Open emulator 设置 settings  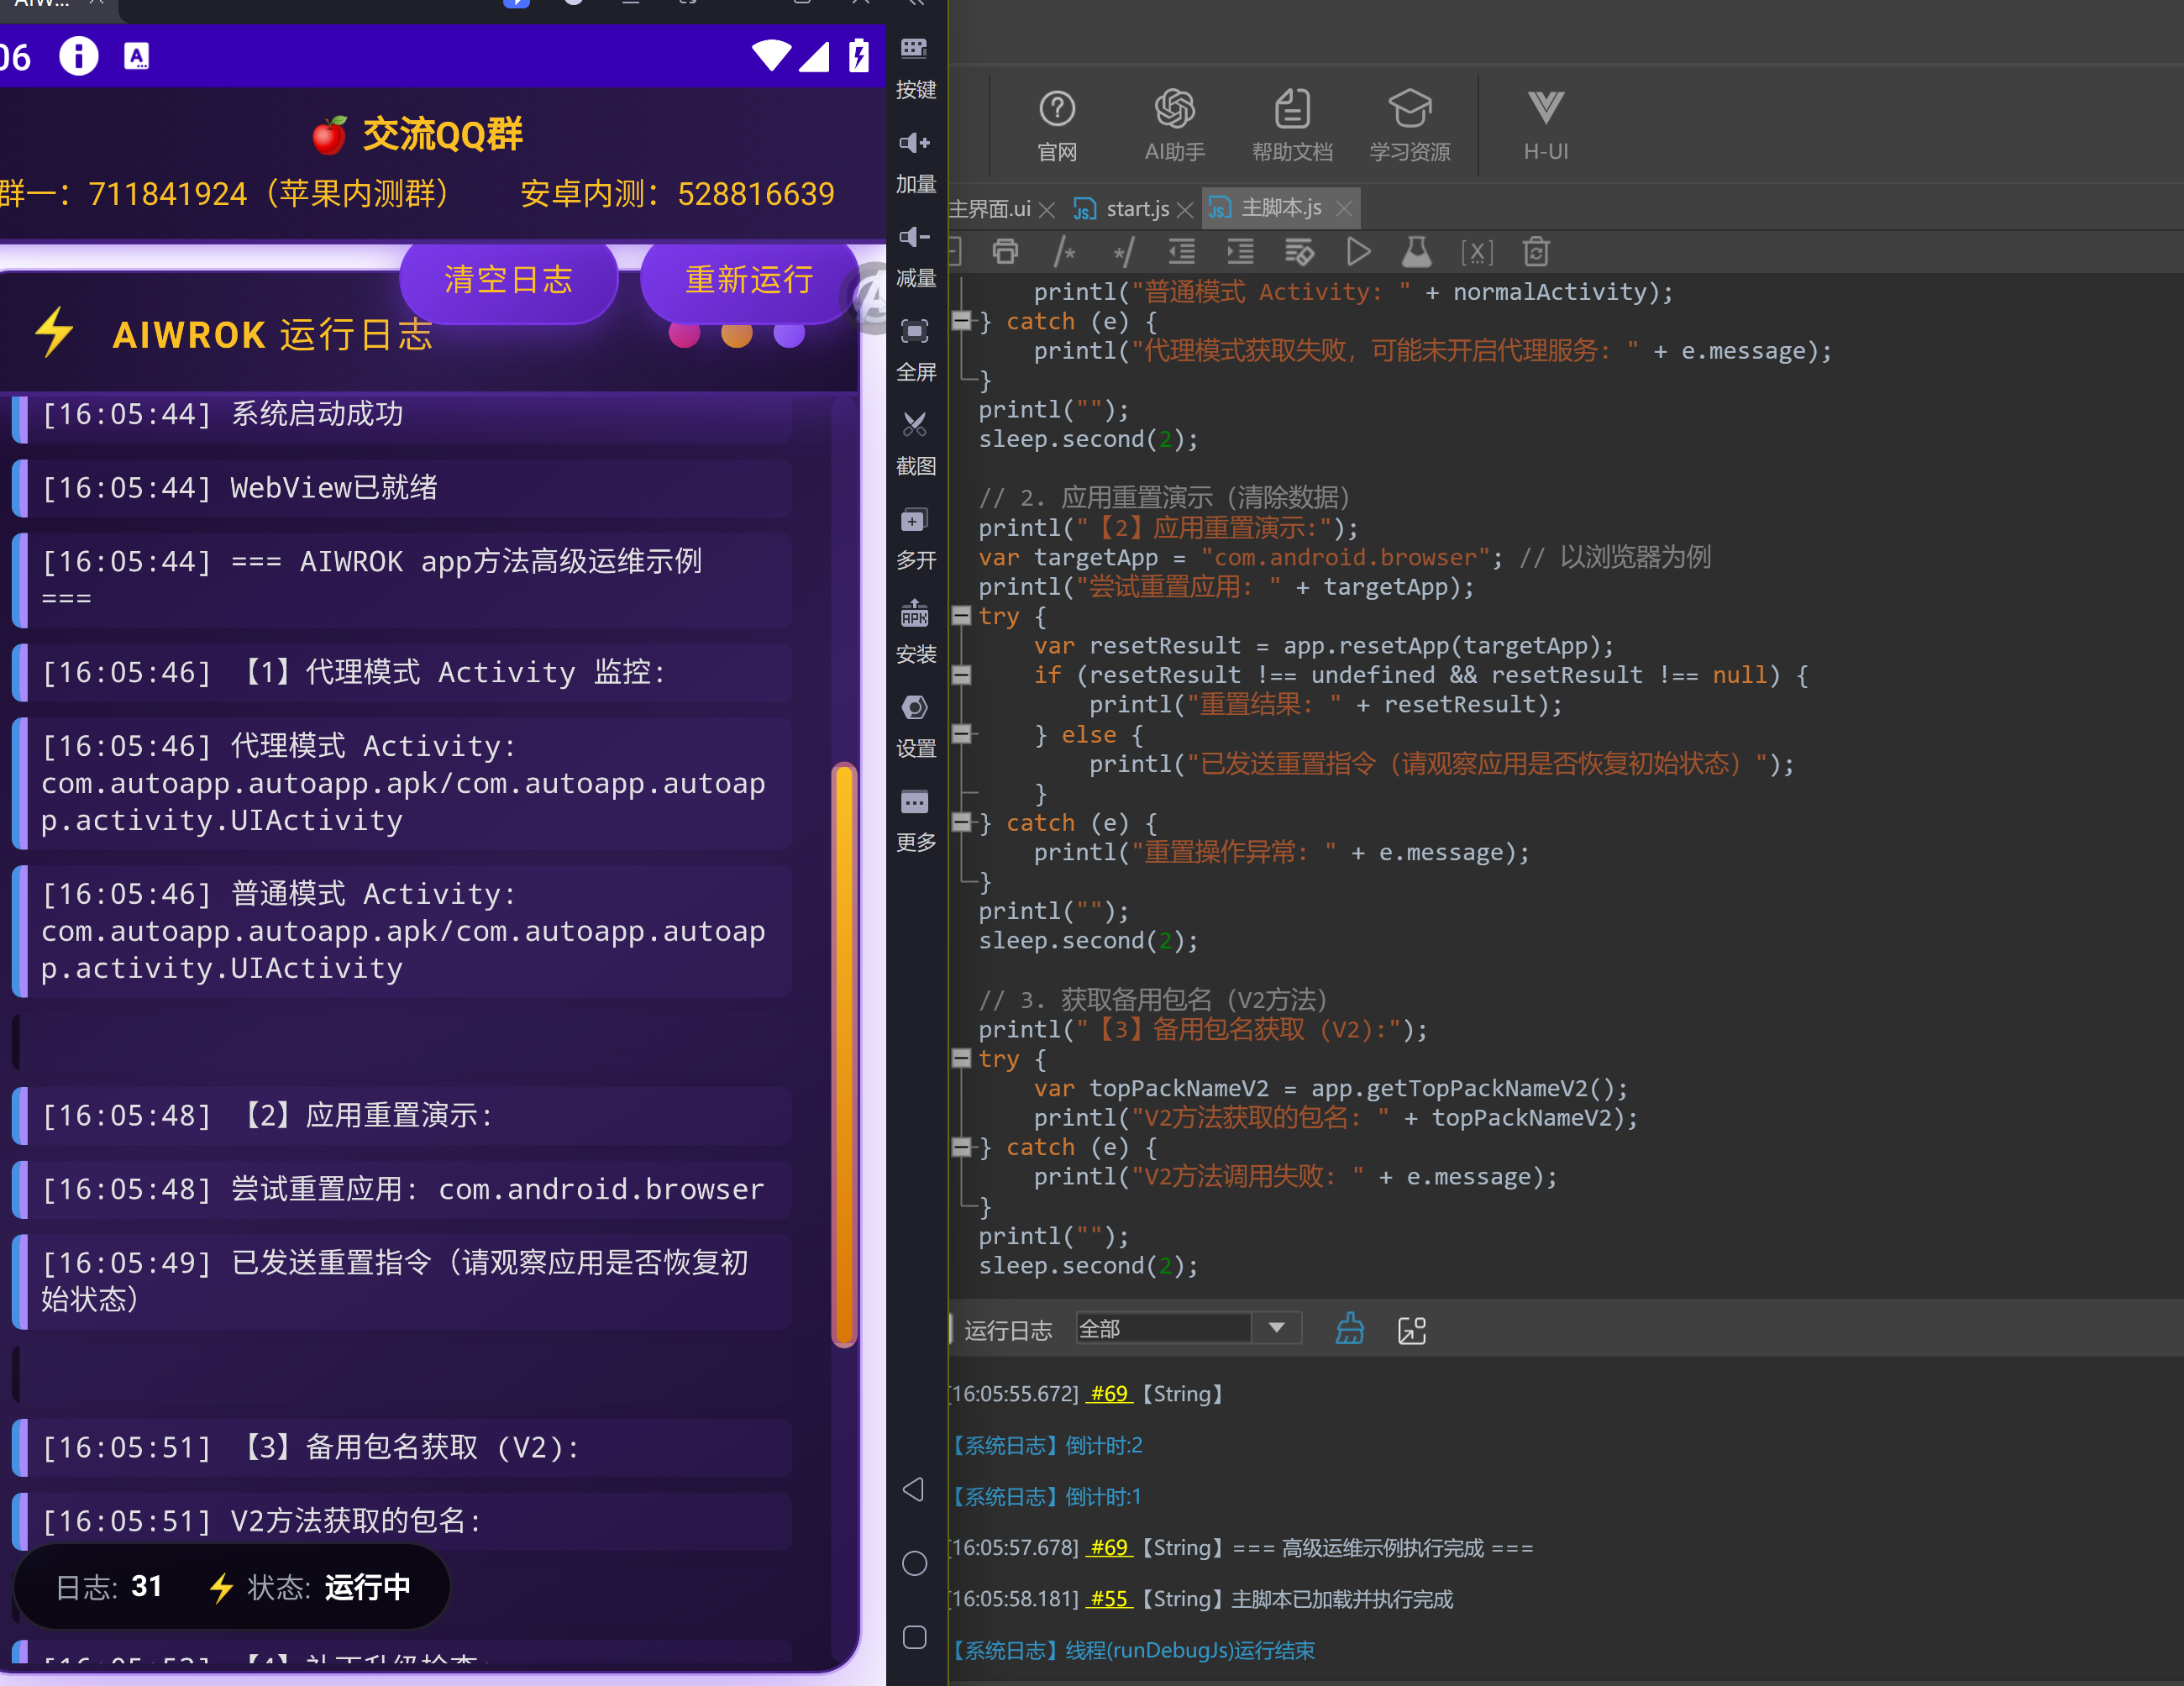click(915, 726)
